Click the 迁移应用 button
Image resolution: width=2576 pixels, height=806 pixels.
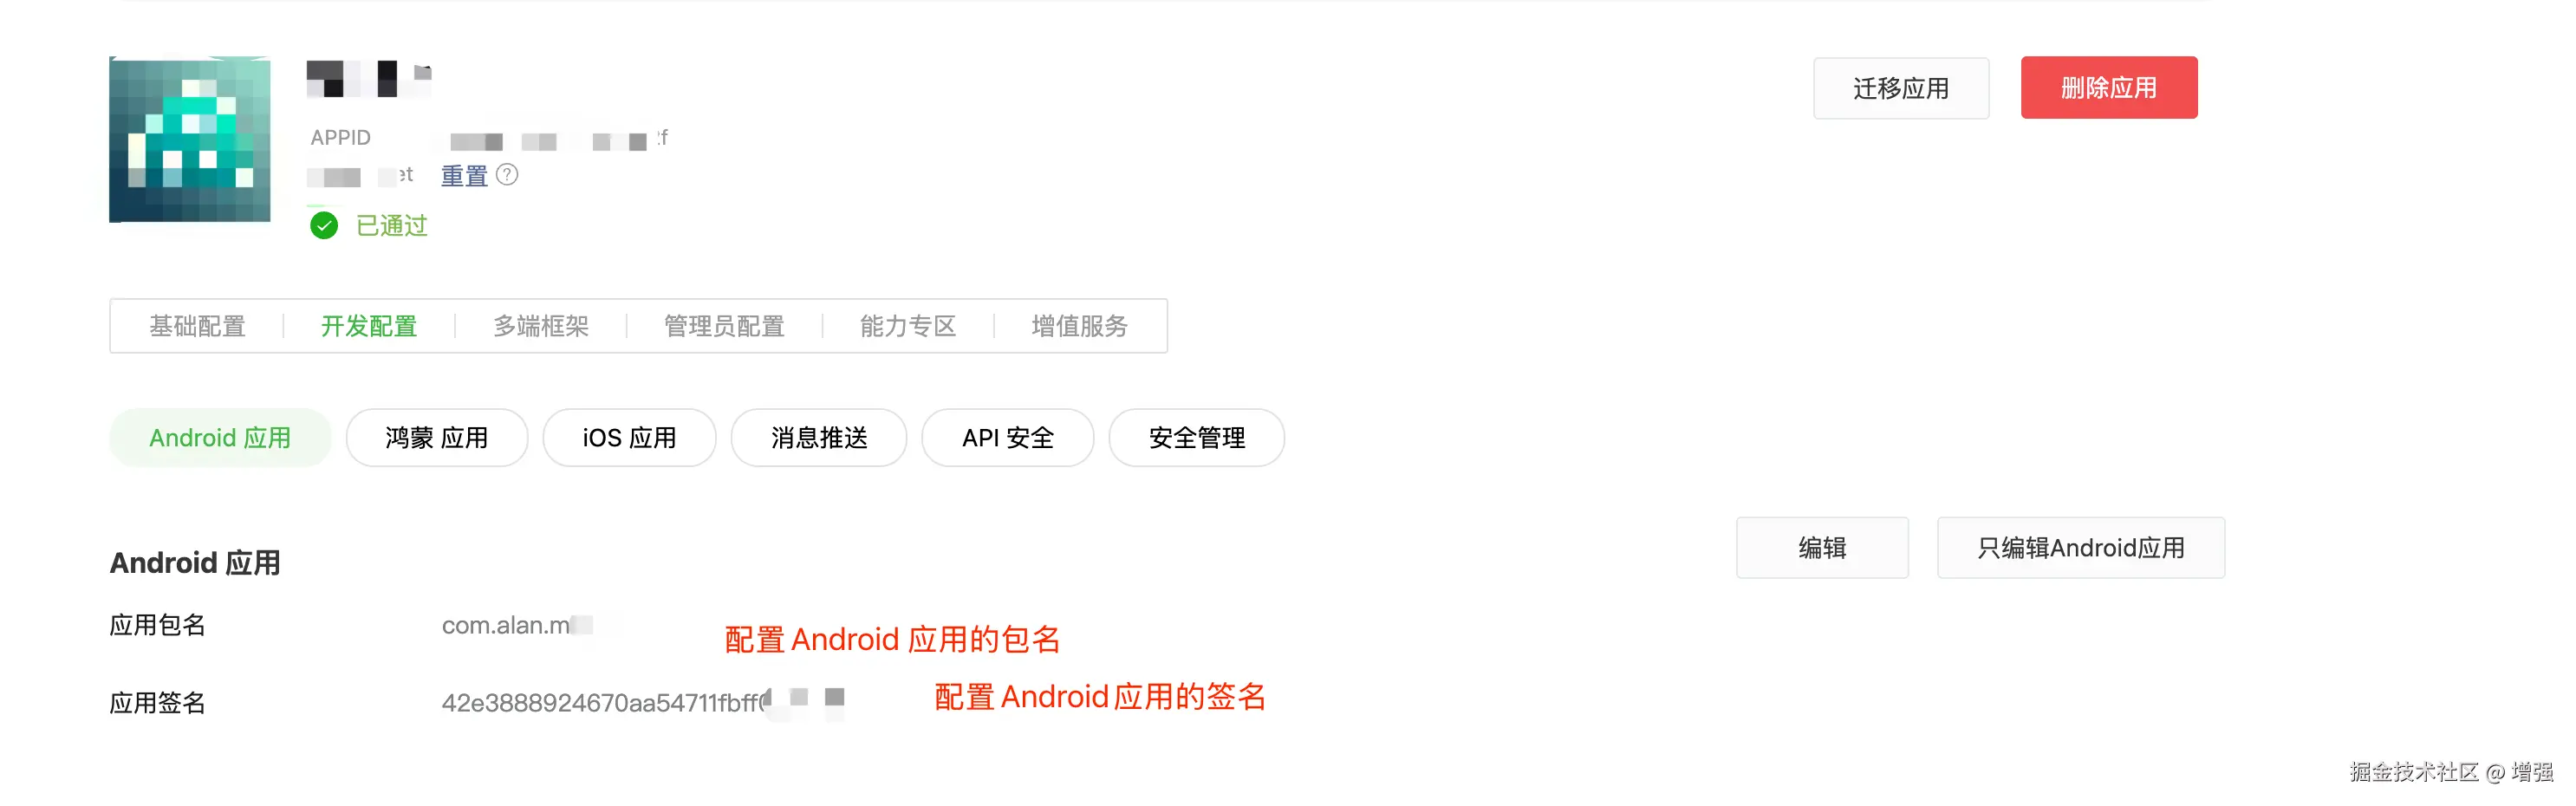(x=1901, y=88)
